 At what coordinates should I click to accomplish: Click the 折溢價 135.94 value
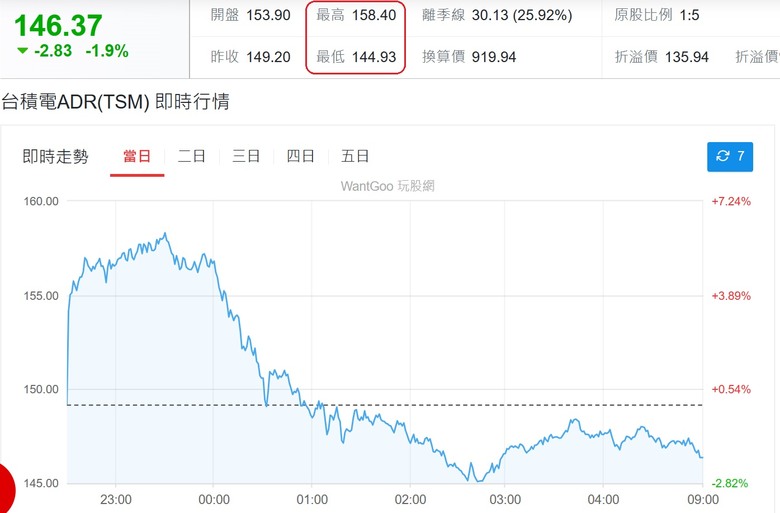(662, 57)
